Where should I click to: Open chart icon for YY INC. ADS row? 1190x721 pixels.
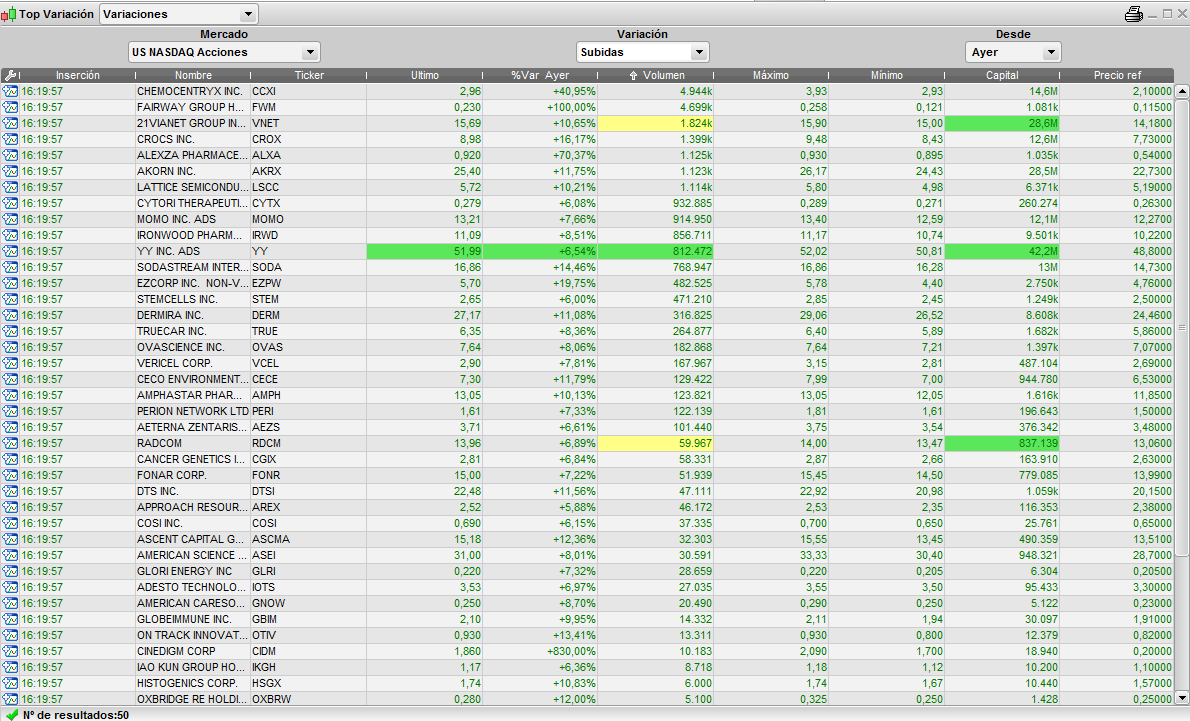11,250
